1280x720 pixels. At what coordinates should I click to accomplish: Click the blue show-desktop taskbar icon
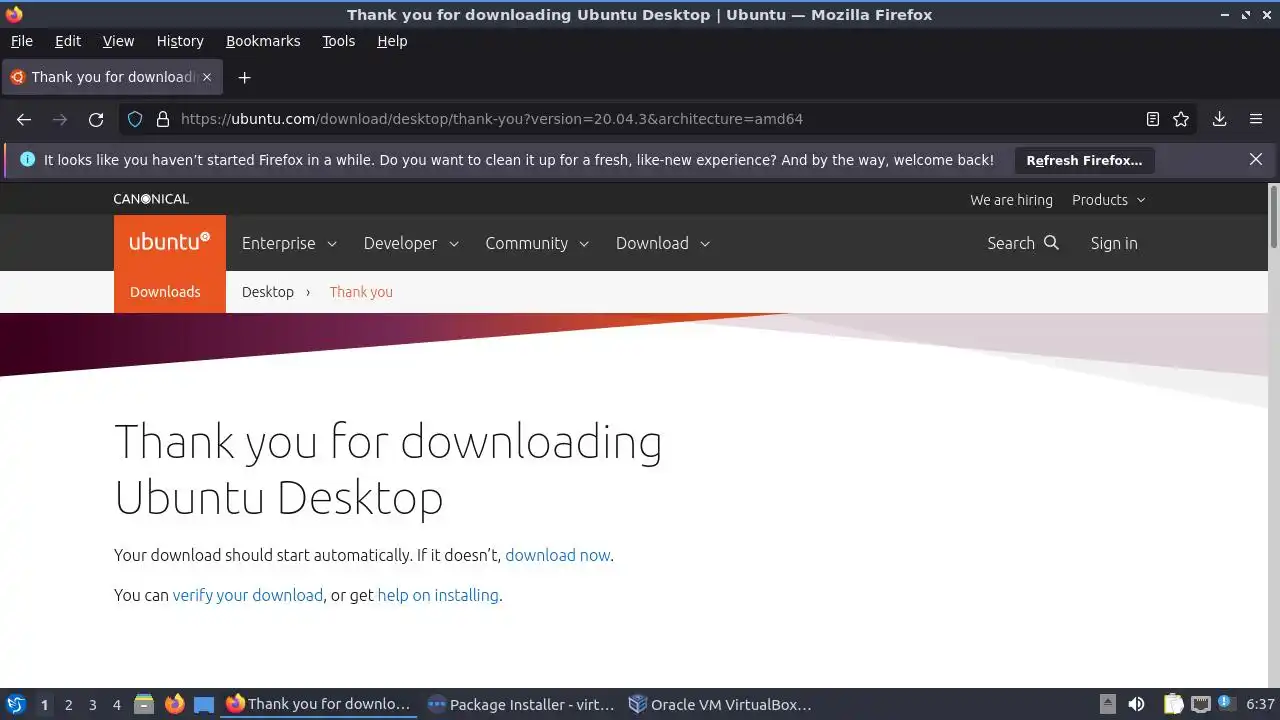pyautogui.click(x=204, y=704)
